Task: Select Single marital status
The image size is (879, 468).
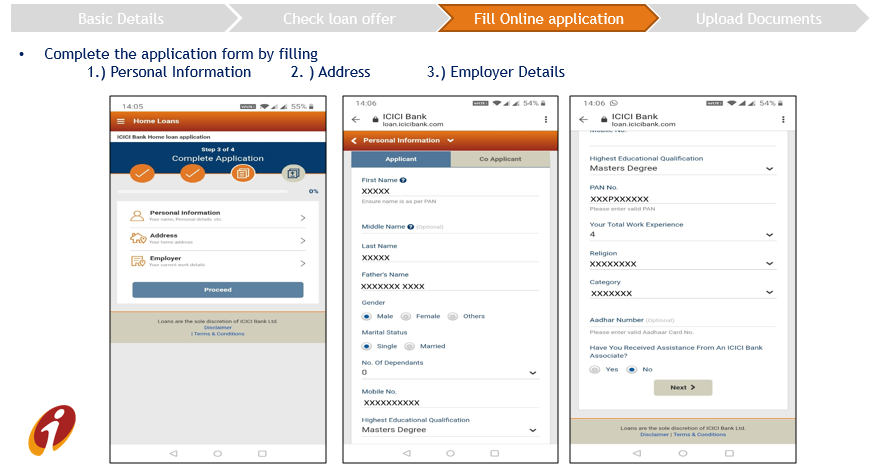Action: (367, 346)
